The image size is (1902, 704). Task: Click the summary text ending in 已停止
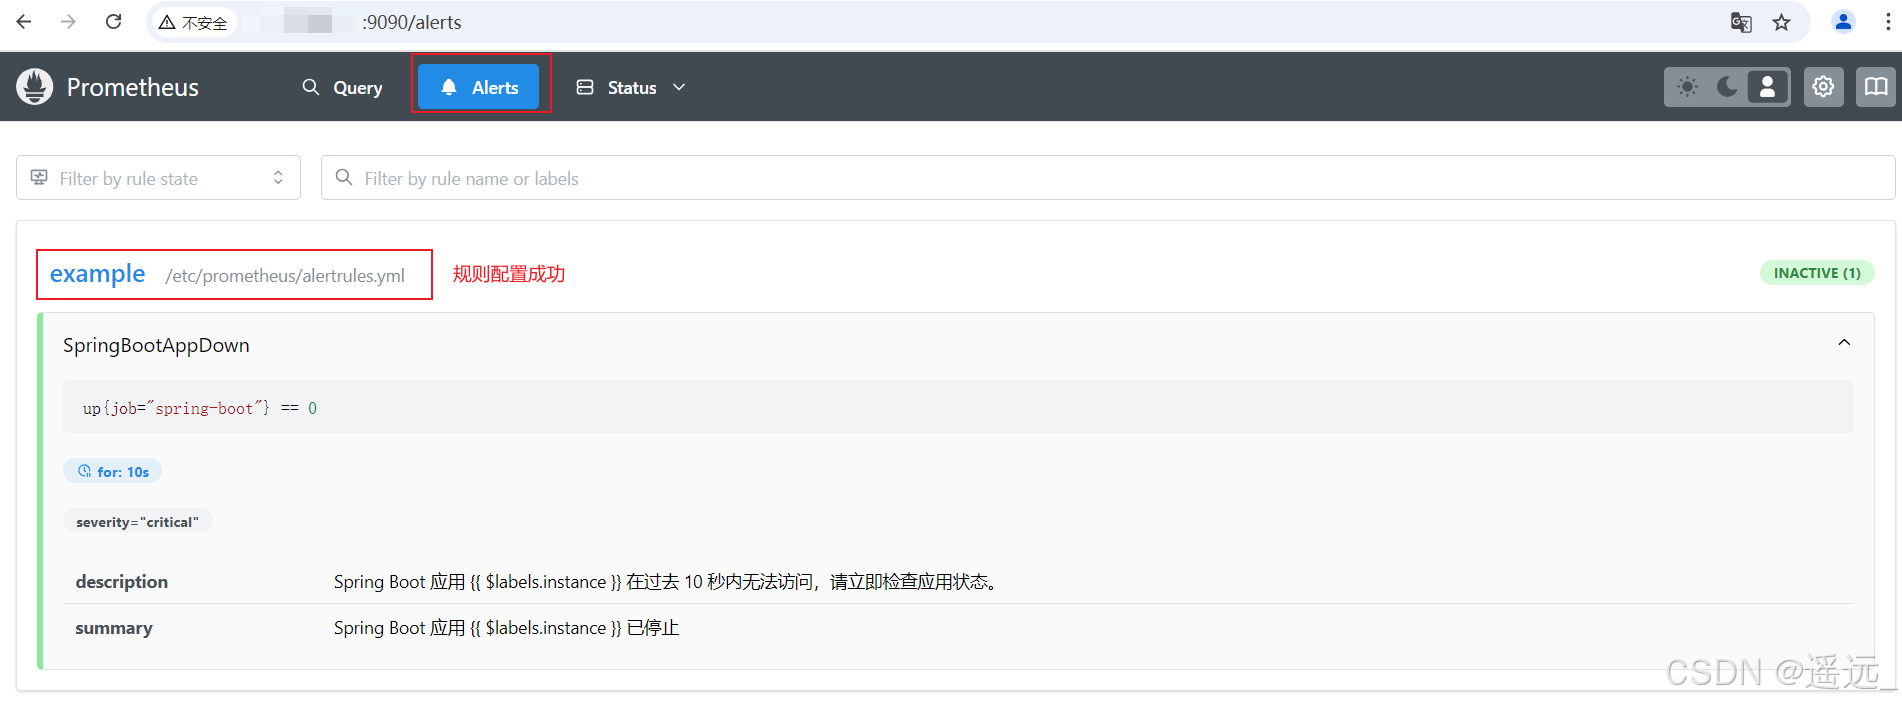(506, 628)
